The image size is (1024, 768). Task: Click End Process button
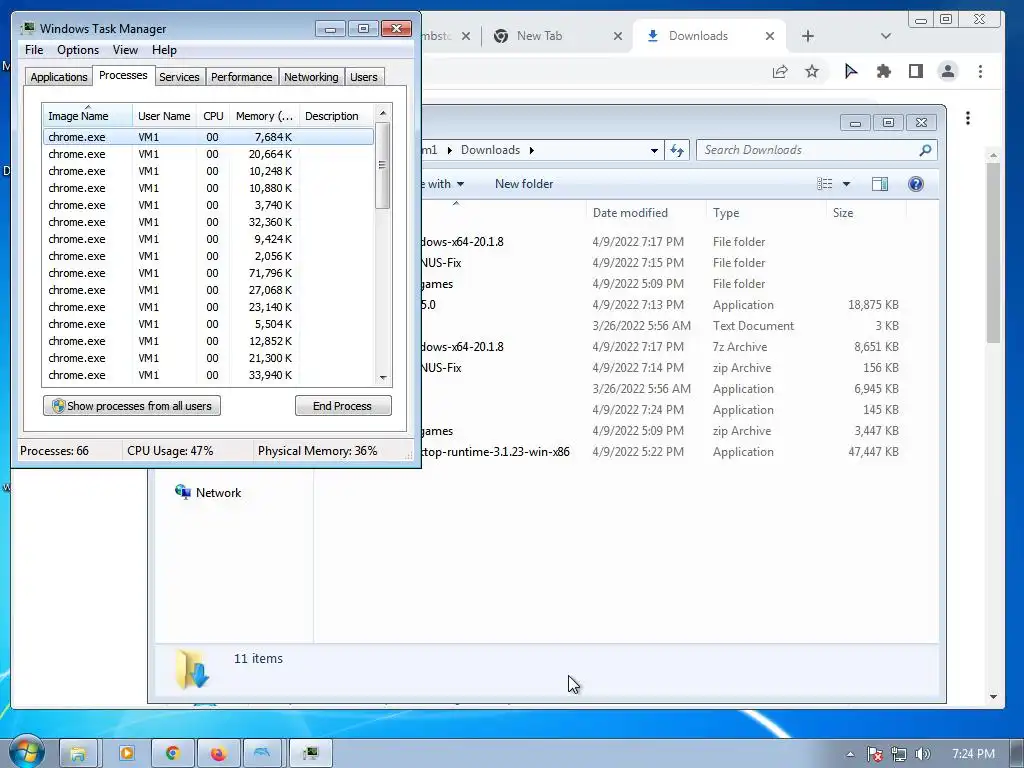pyautogui.click(x=343, y=406)
